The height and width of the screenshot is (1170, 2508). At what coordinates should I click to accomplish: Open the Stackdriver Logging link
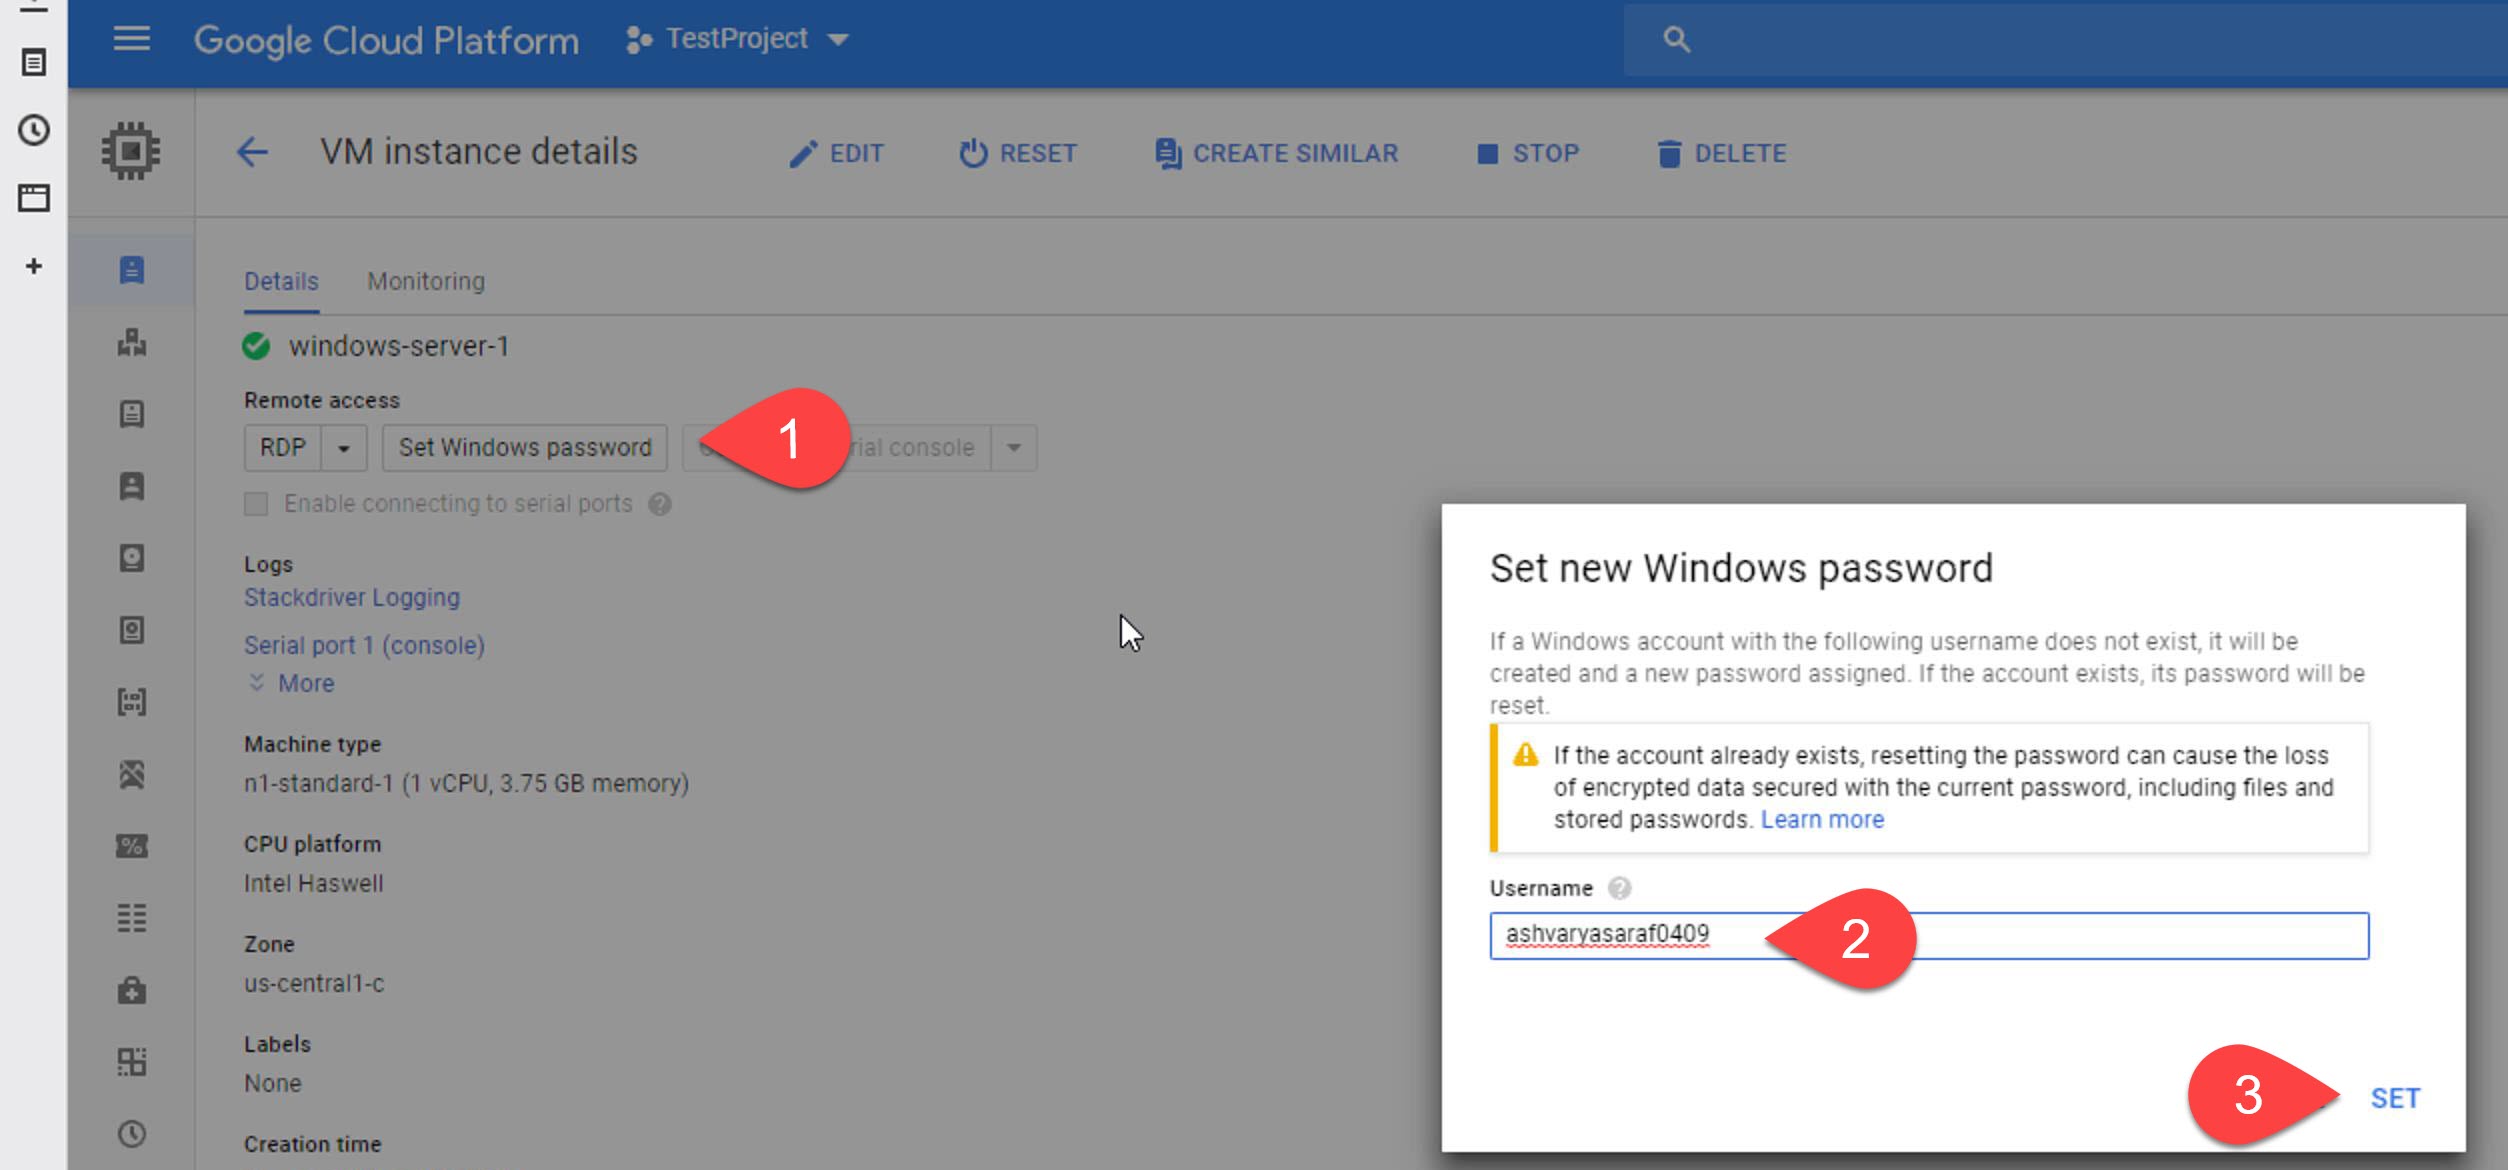pyautogui.click(x=352, y=597)
